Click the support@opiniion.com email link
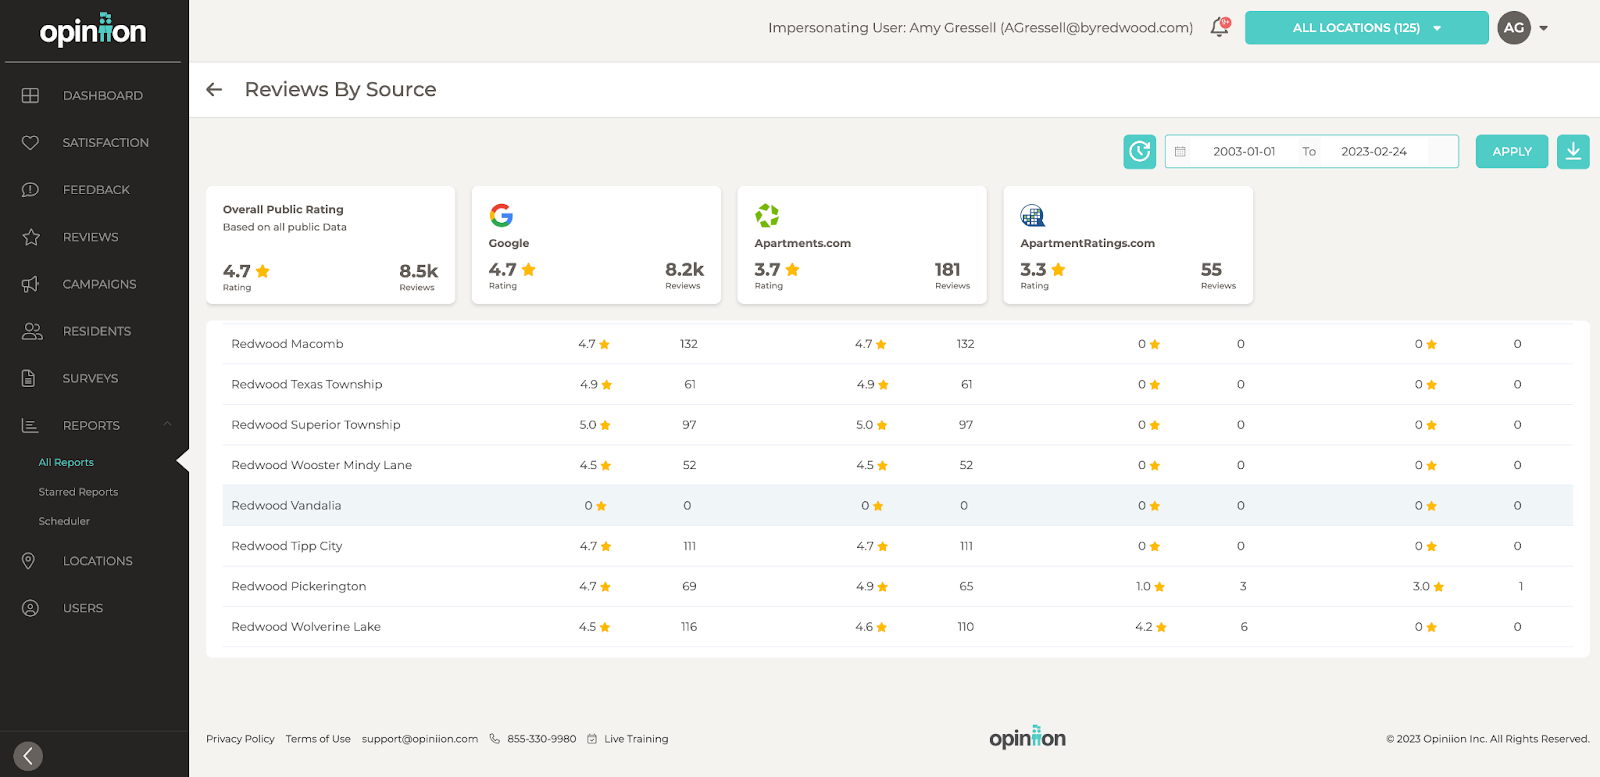The width and height of the screenshot is (1600, 777). [x=420, y=739]
